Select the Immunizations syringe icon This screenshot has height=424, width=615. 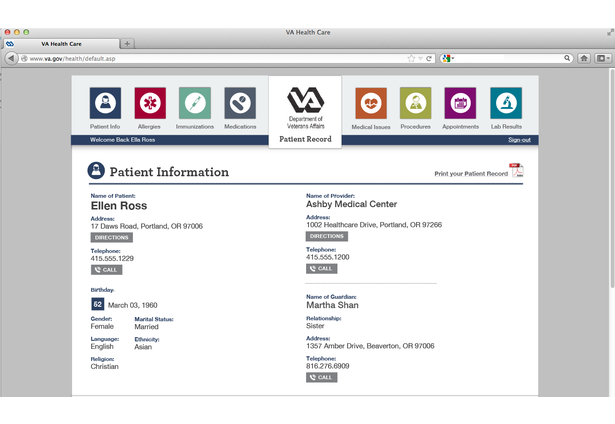[x=195, y=103]
